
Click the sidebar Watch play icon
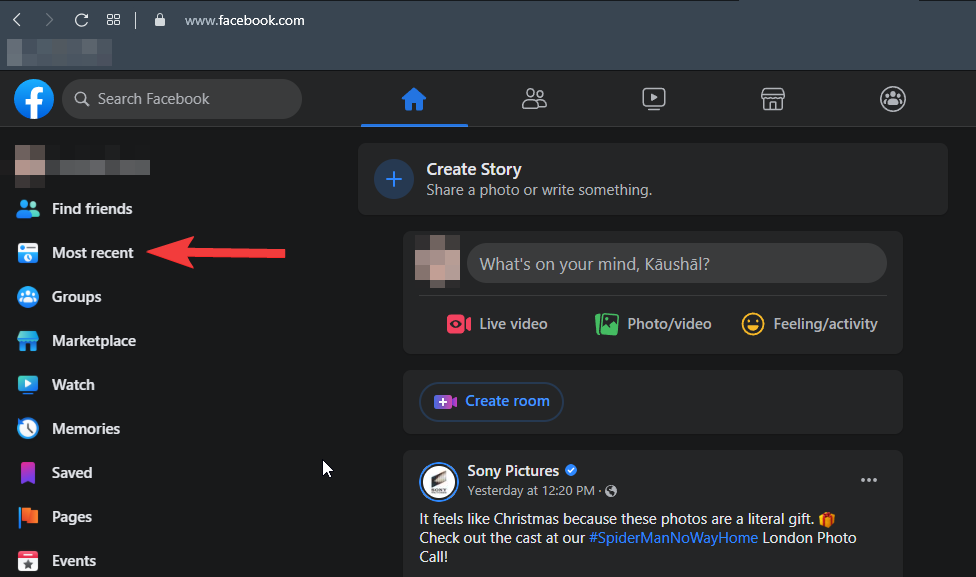[x=27, y=385]
